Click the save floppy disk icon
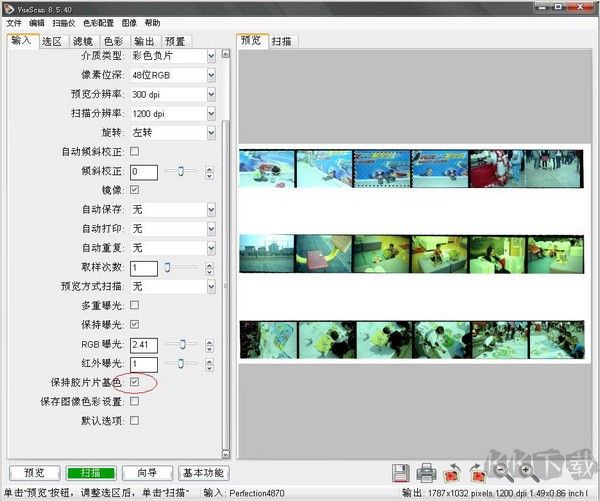This screenshot has width=600, height=501. [x=401, y=473]
